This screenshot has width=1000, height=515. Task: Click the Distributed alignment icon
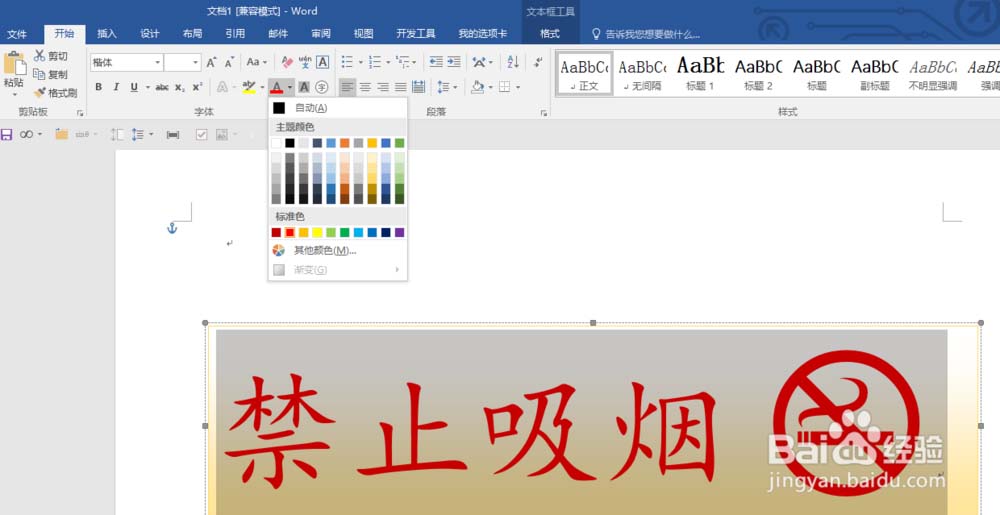pos(418,87)
